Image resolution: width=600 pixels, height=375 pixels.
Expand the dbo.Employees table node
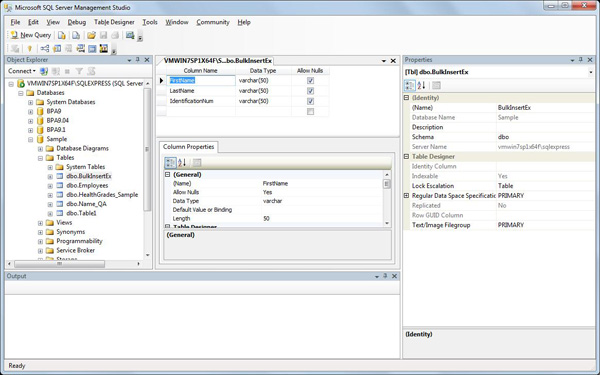coord(50,186)
